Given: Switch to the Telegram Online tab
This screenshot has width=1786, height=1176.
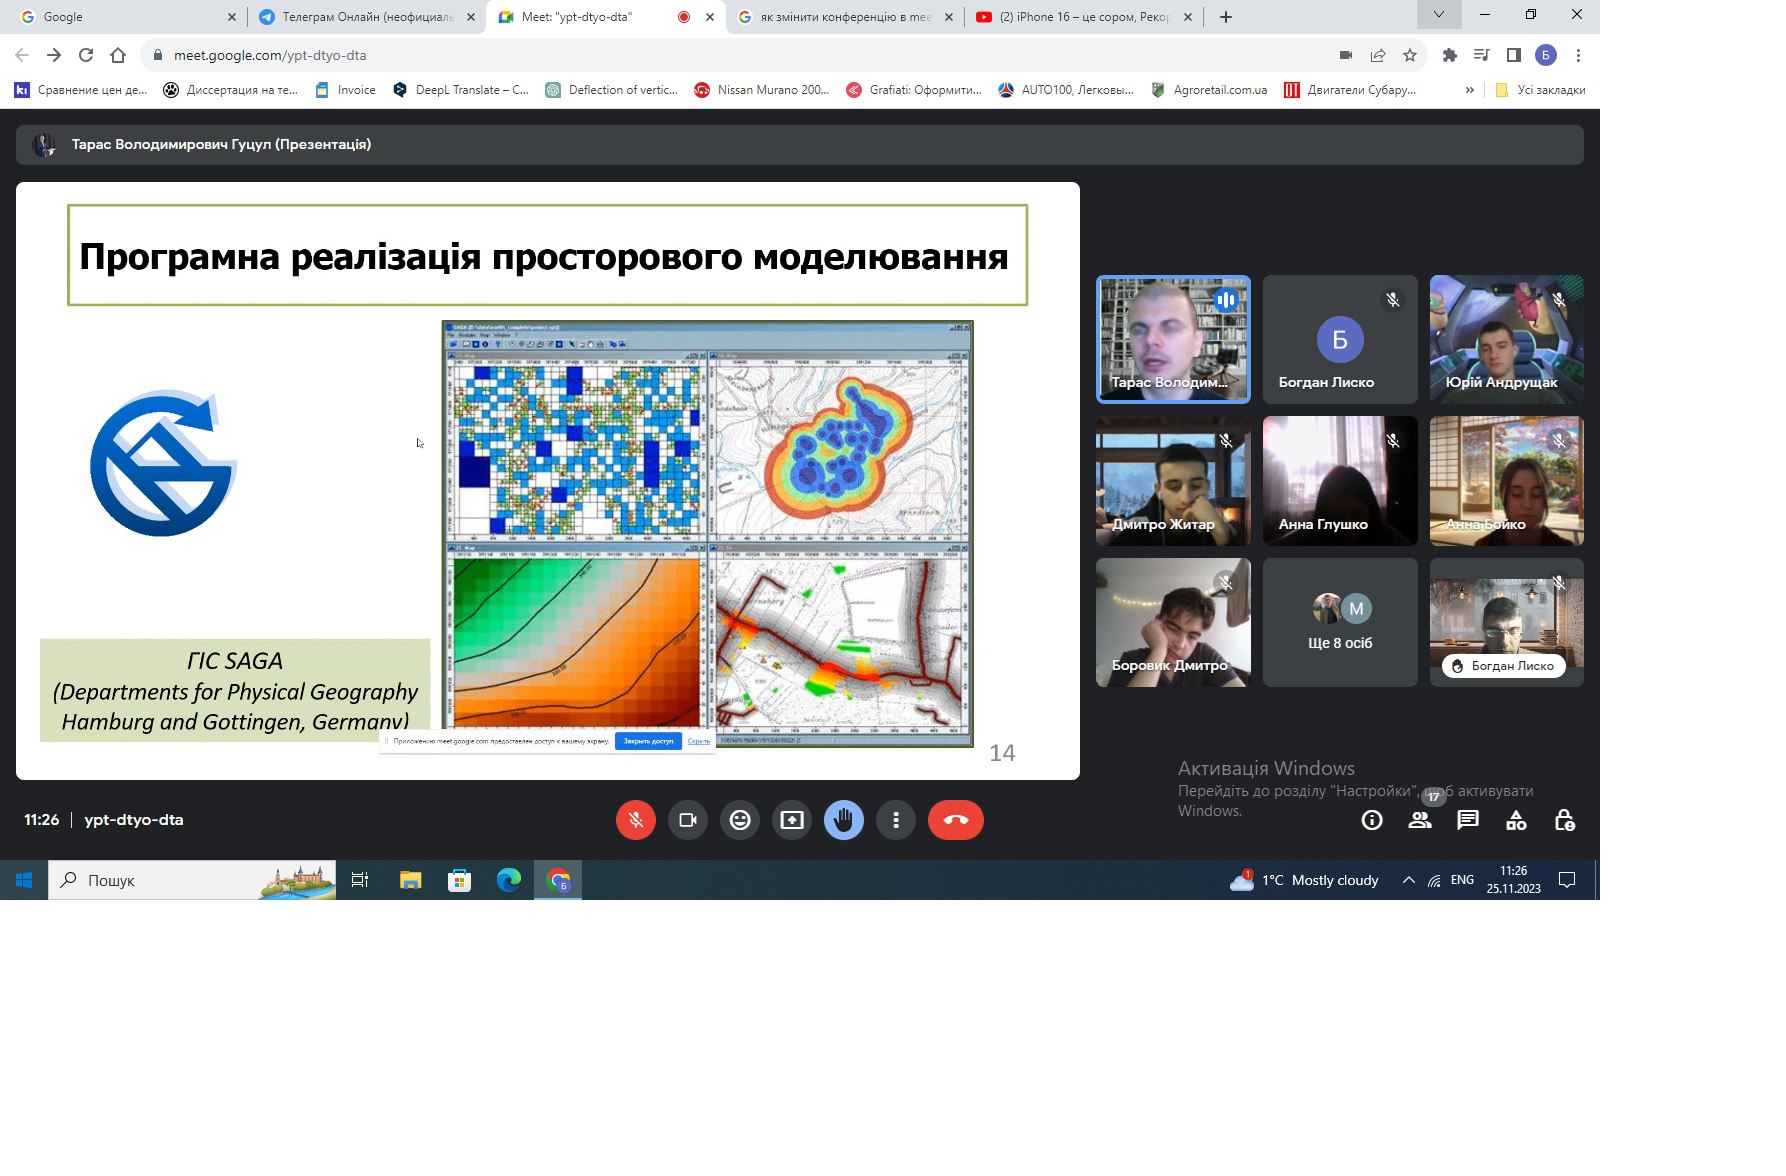Looking at the screenshot, I should click(x=366, y=17).
